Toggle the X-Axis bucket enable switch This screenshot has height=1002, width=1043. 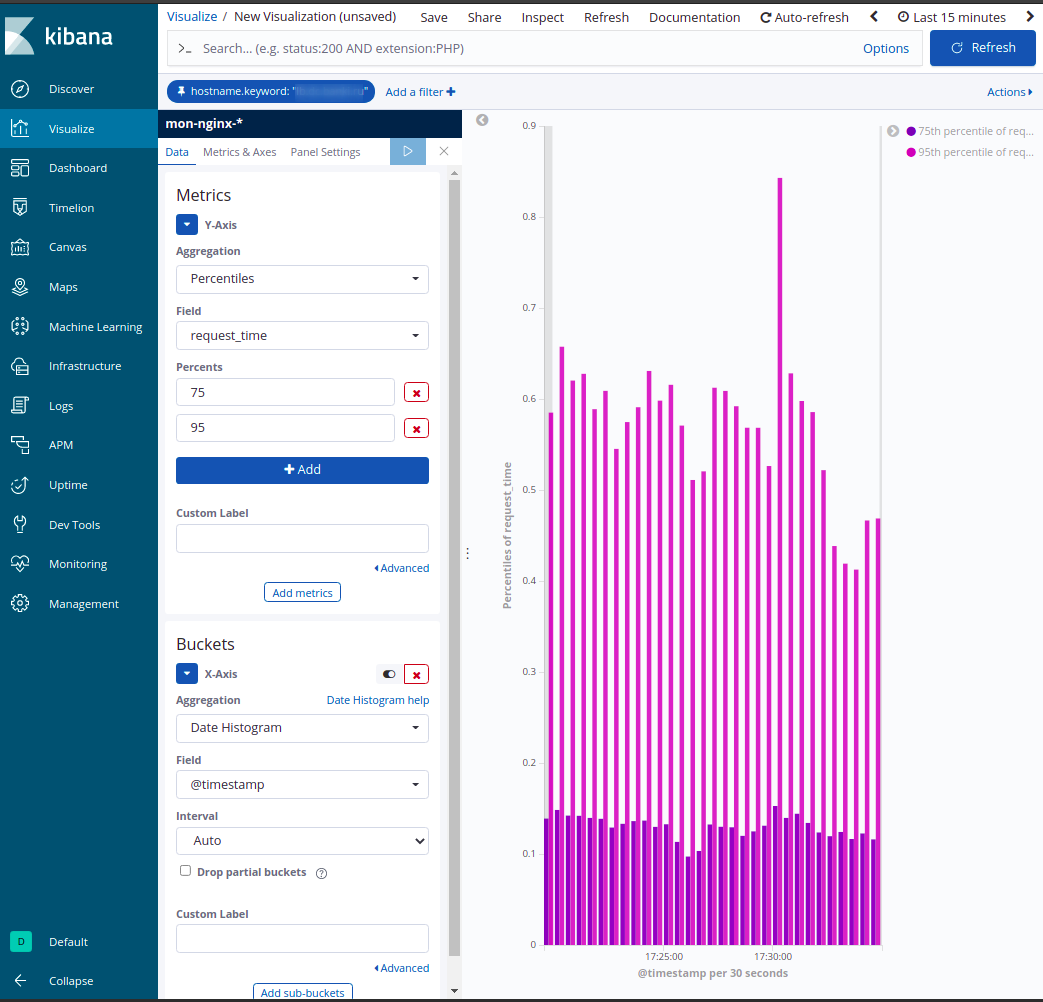coord(389,674)
